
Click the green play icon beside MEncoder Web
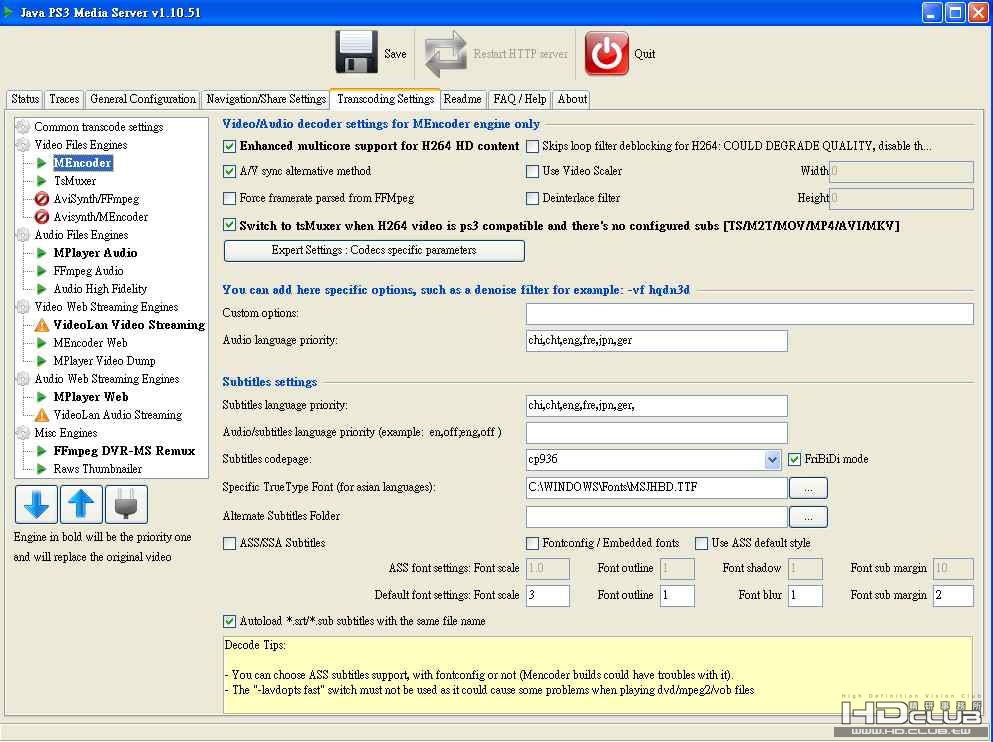(42, 343)
